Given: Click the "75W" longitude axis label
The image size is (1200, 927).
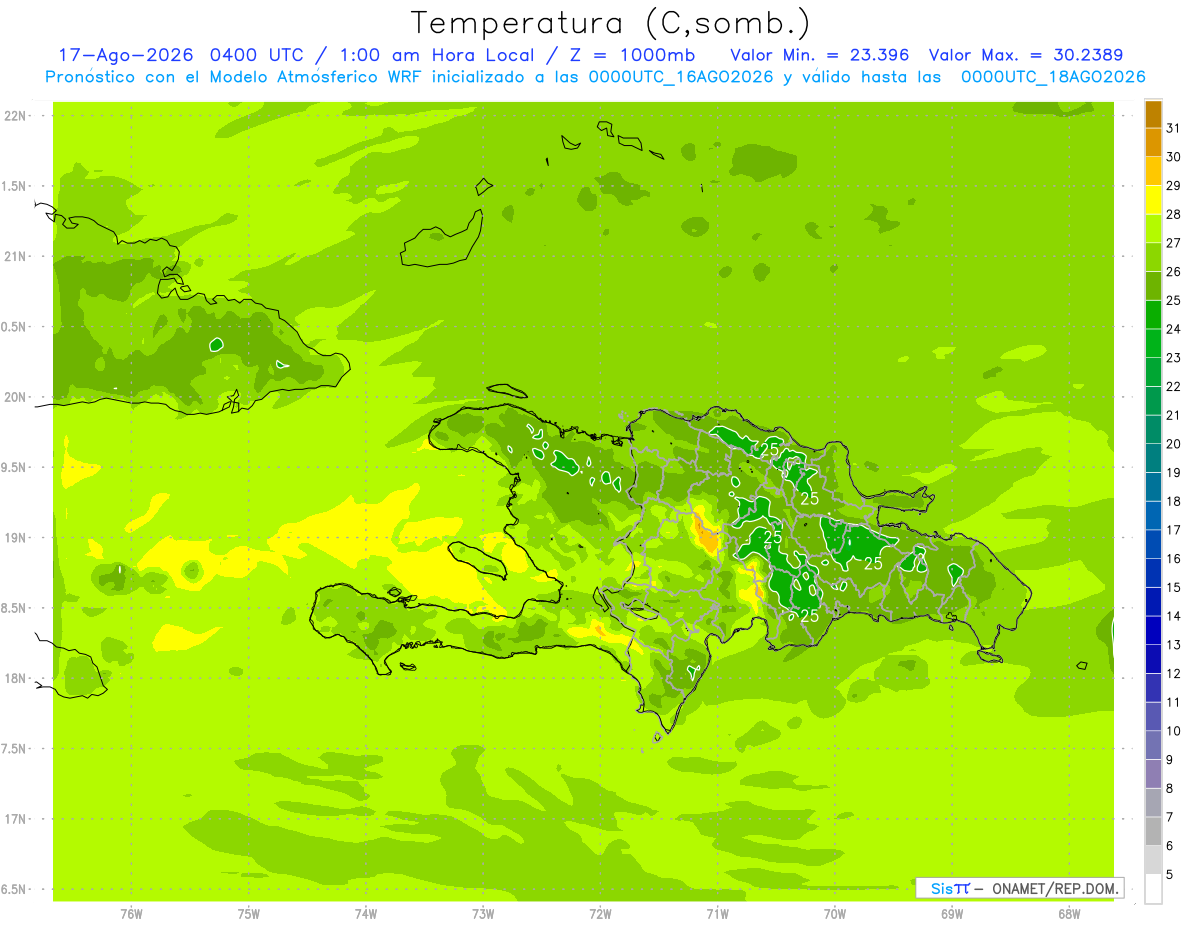Looking at the screenshot, I should (249, 914).
